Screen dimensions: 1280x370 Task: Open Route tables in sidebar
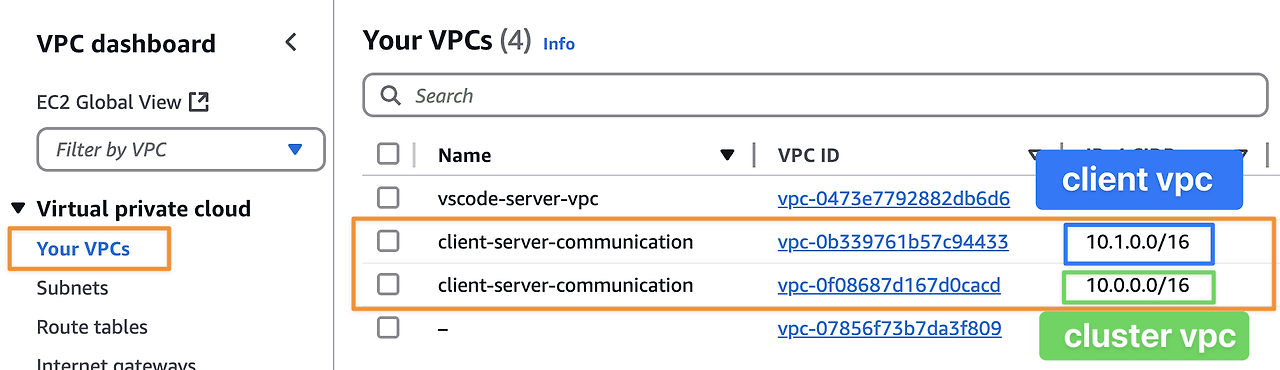(x=92, y=327)
